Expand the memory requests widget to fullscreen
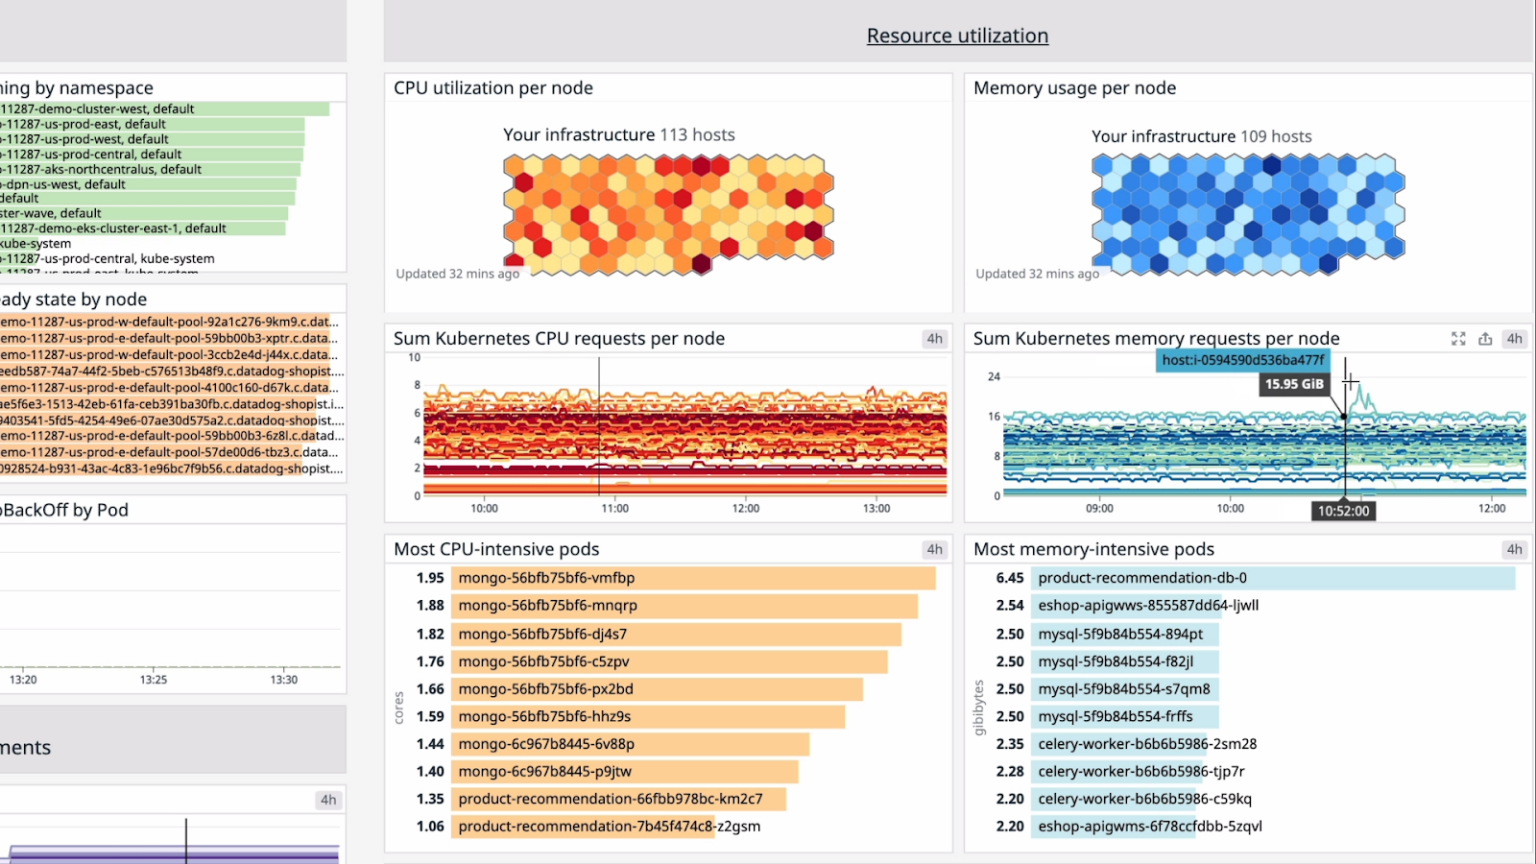 point(1458,338)
